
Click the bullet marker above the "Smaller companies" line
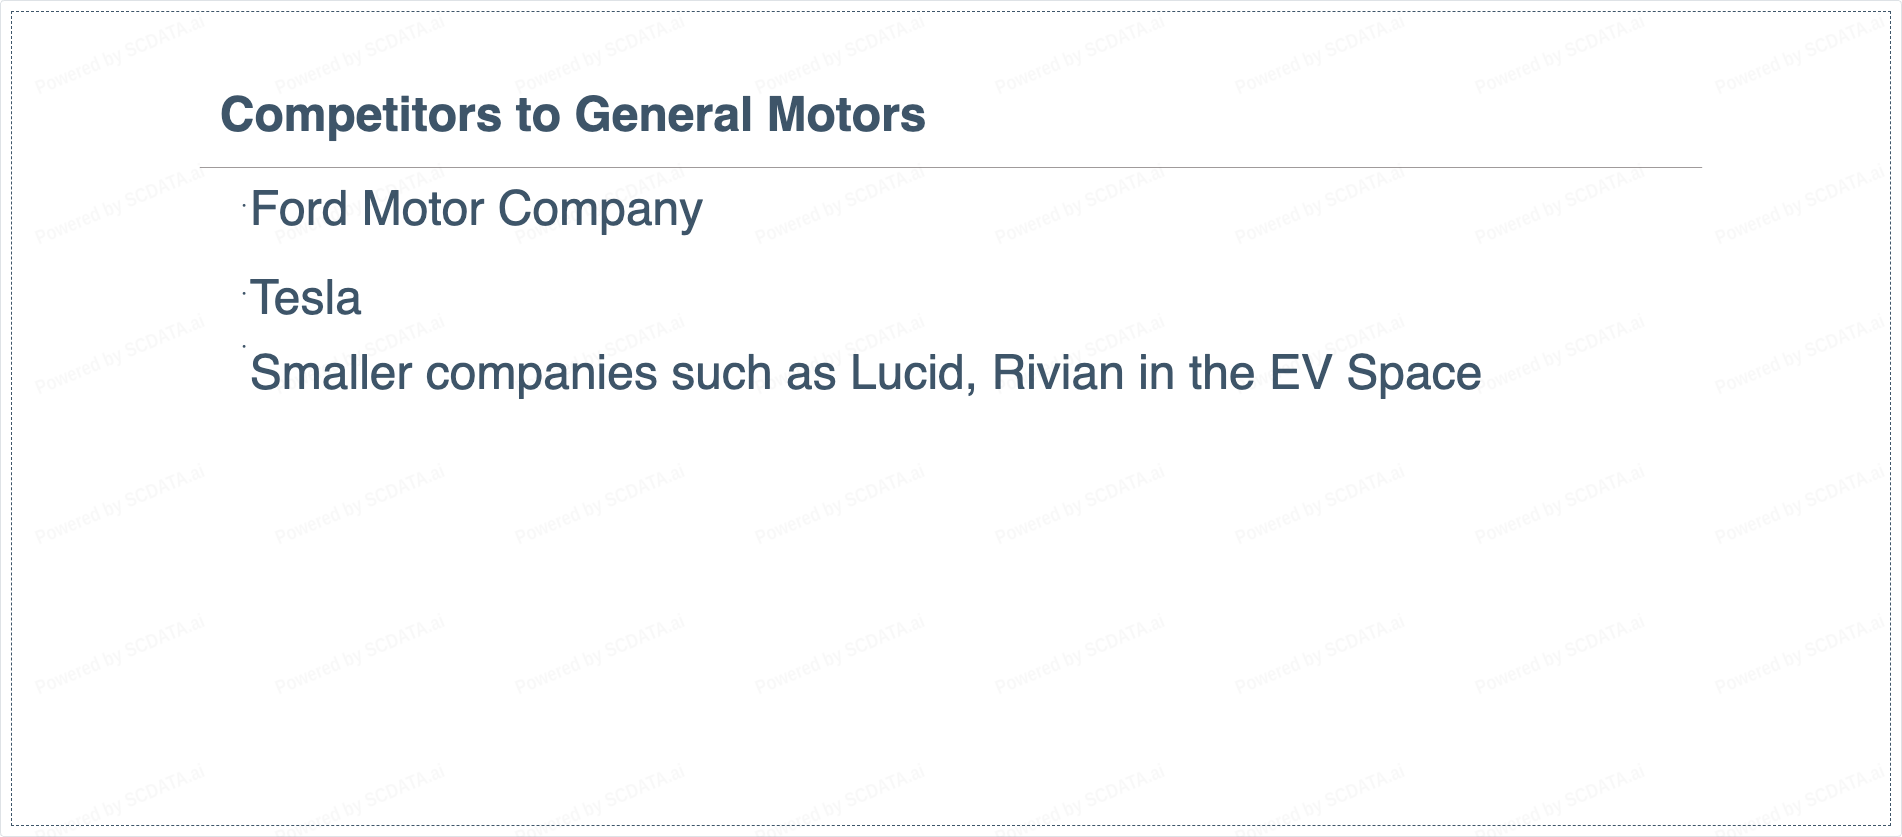coord(244,346)
